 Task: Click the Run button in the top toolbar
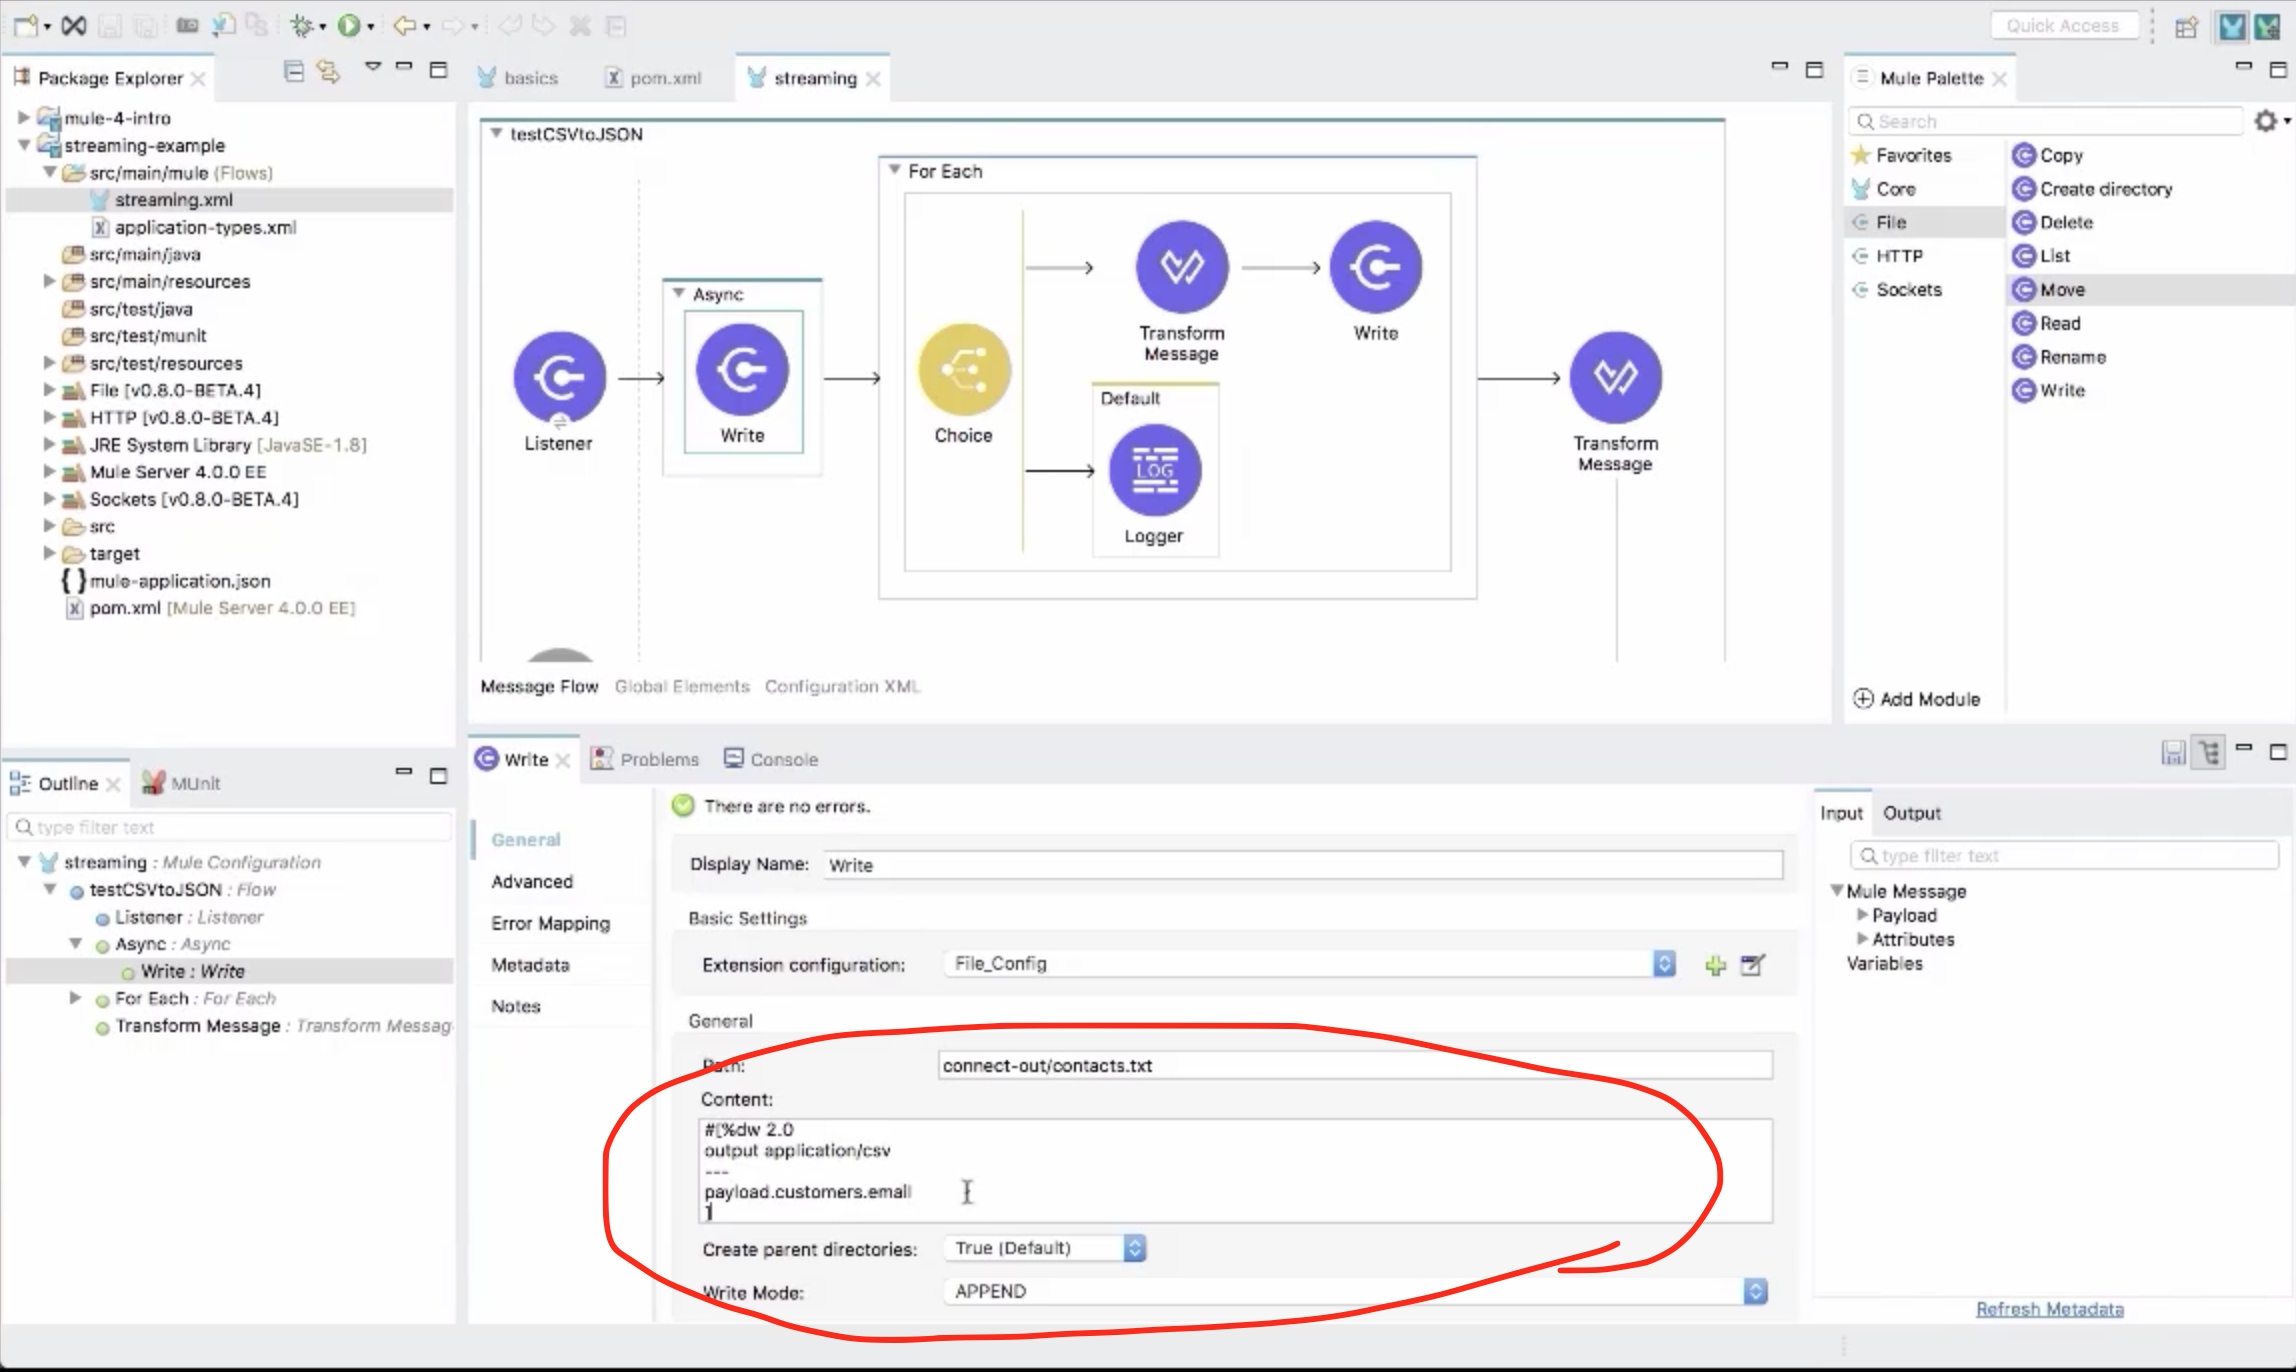click(x=348, y=26)
